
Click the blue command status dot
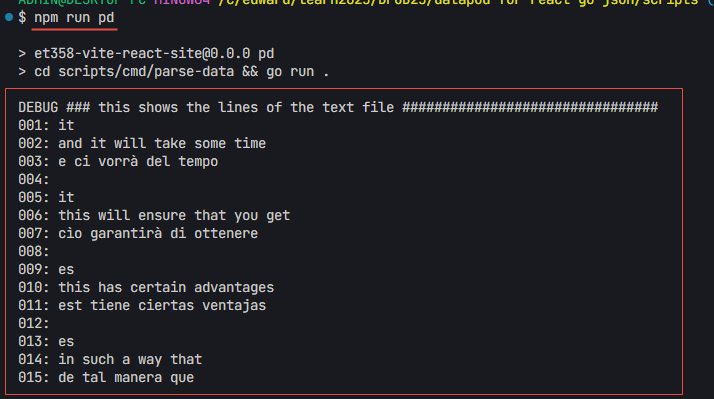click(x=9, y=18)
